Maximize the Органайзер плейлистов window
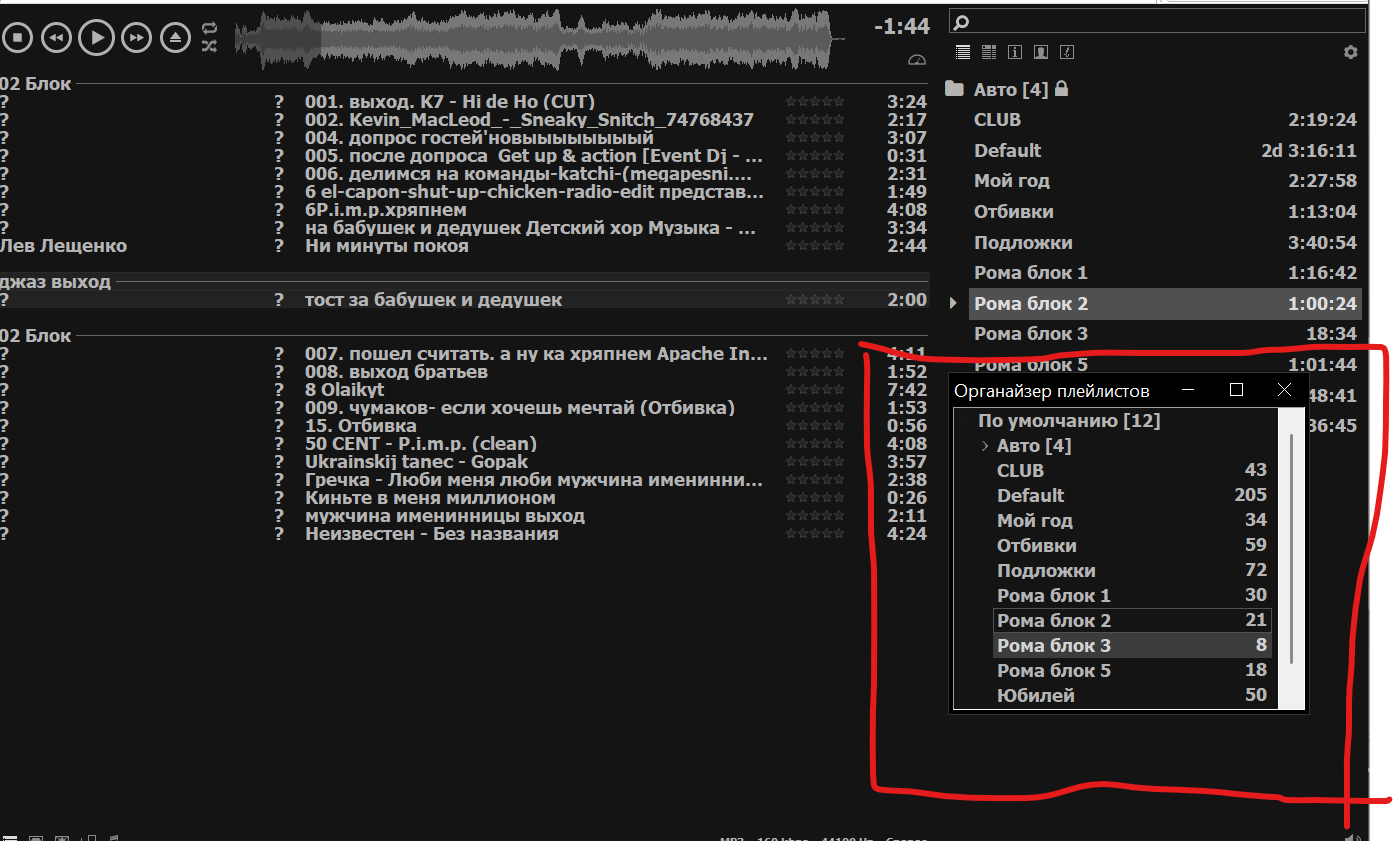 [x=1236, y=390]
